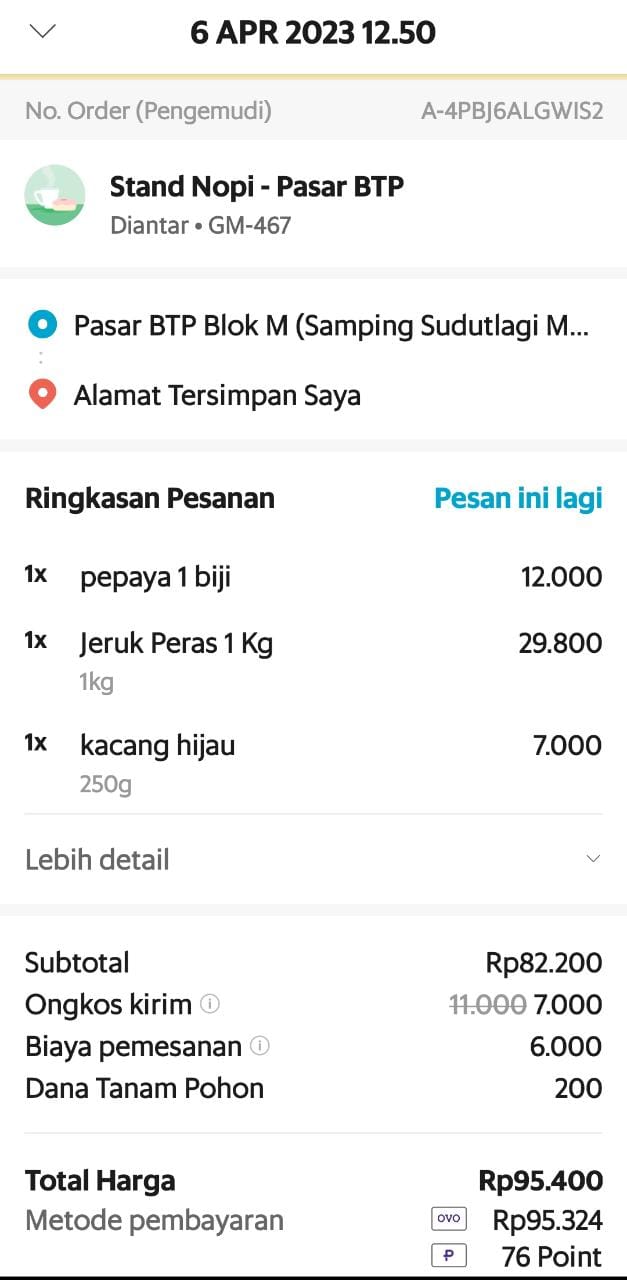Open Stand Nopi - Pasar BTP merchant
This screenshot has height=1280, width=627.
tap(257, 187)
